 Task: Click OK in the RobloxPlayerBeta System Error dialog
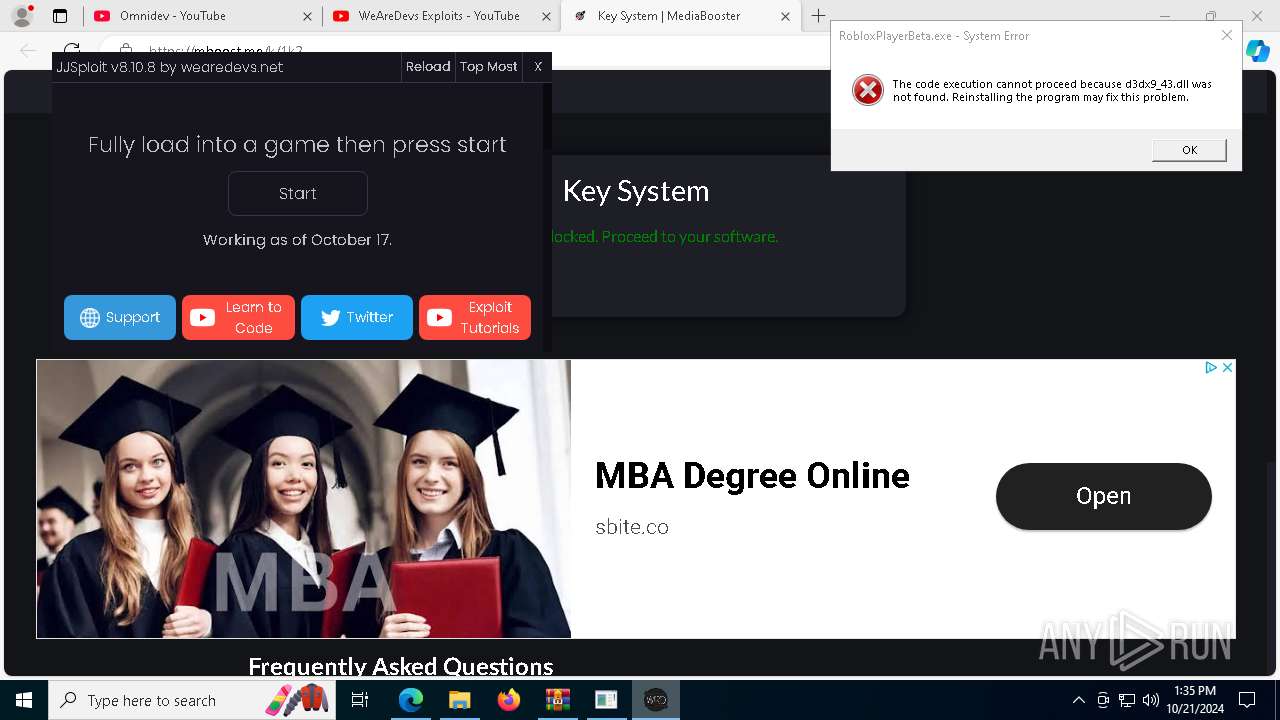point(1189,150)
